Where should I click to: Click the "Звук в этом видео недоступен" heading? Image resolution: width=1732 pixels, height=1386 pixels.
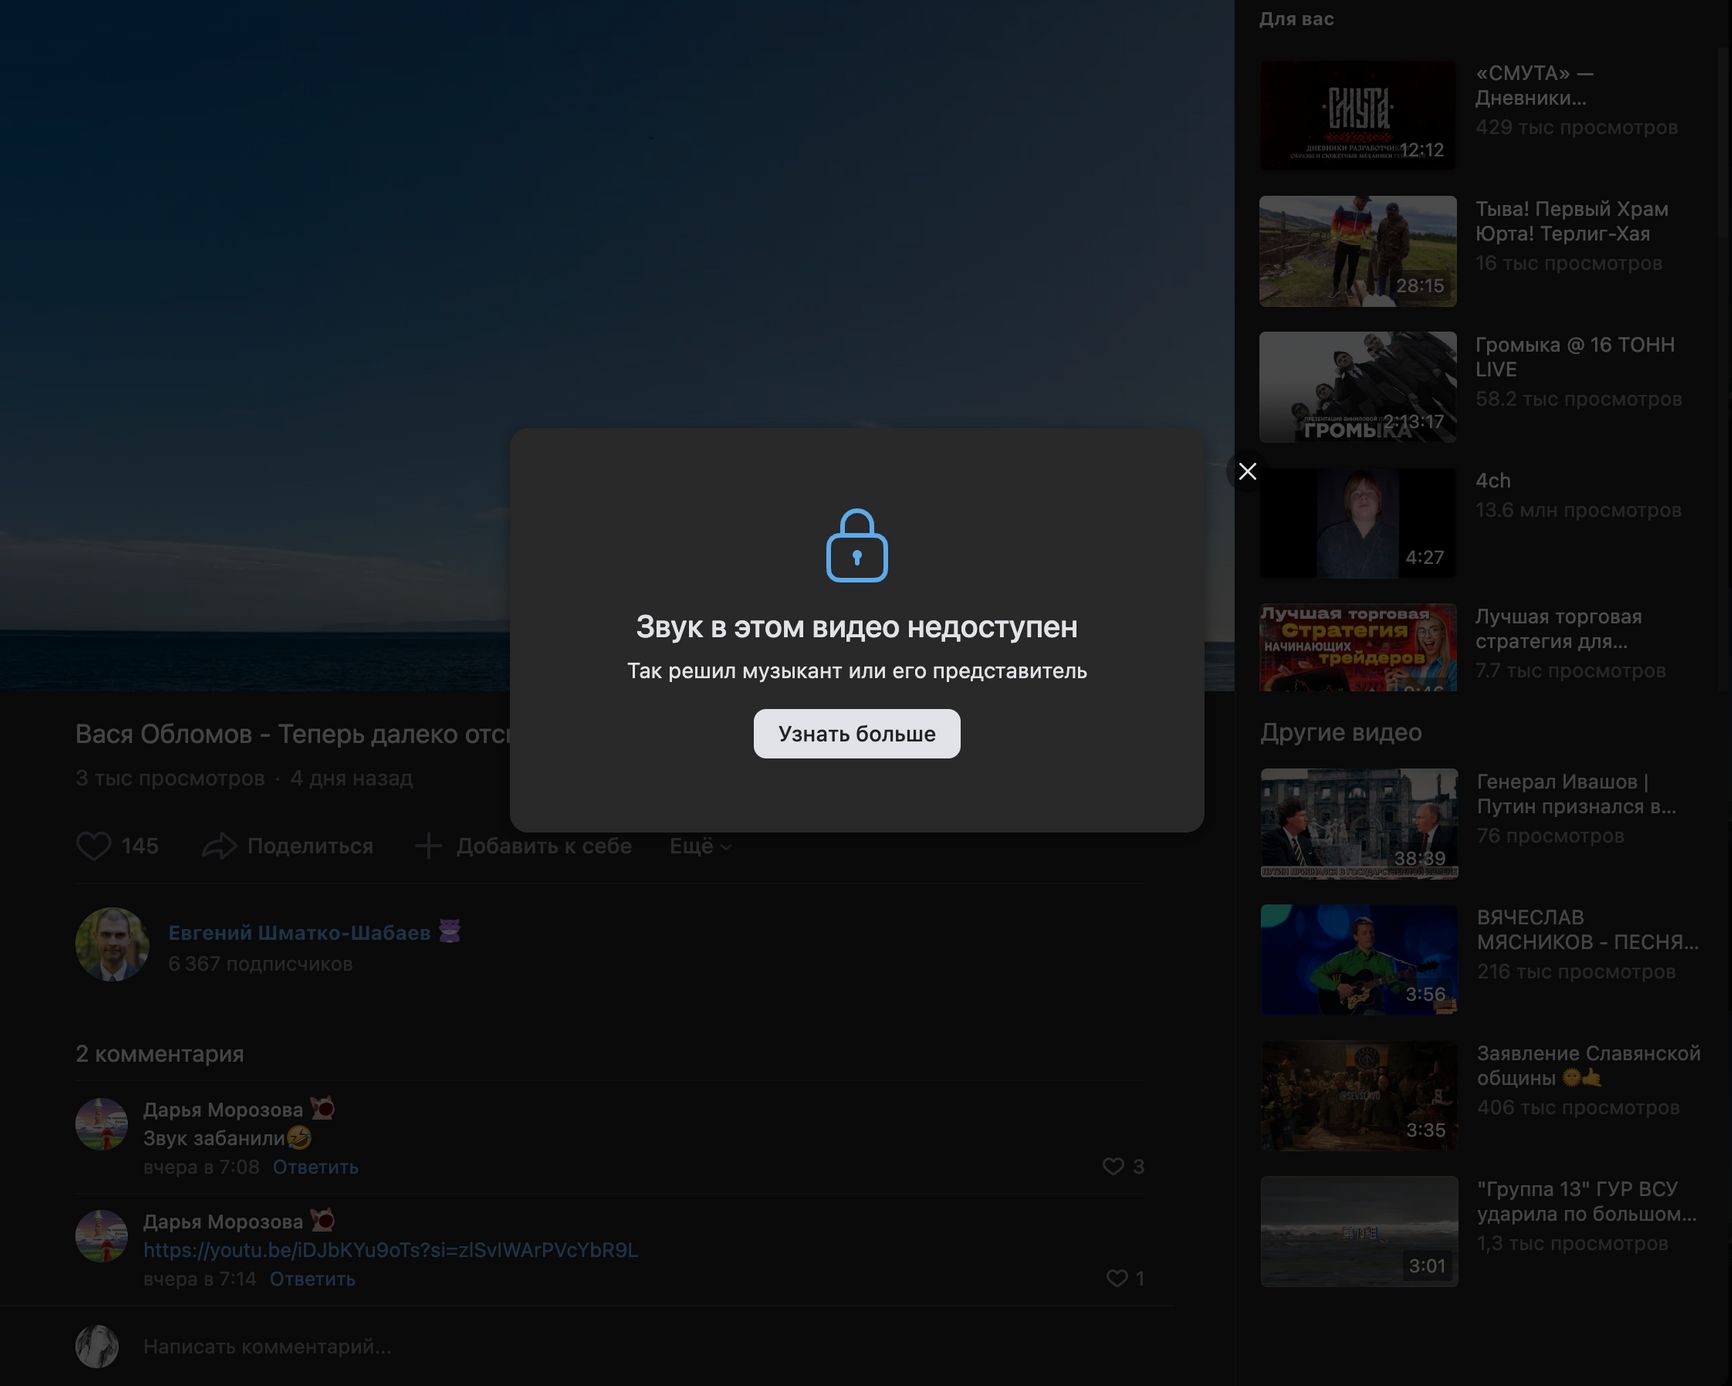(x=857, y=627)
